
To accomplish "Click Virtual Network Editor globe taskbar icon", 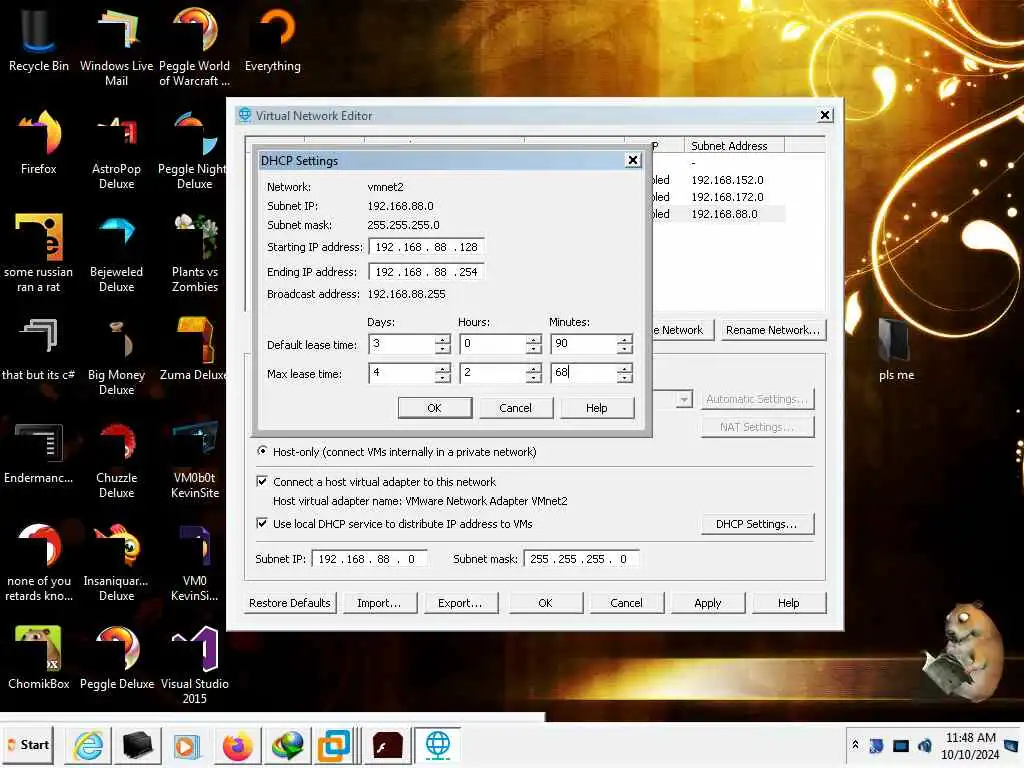I will (x=438, y=745).
